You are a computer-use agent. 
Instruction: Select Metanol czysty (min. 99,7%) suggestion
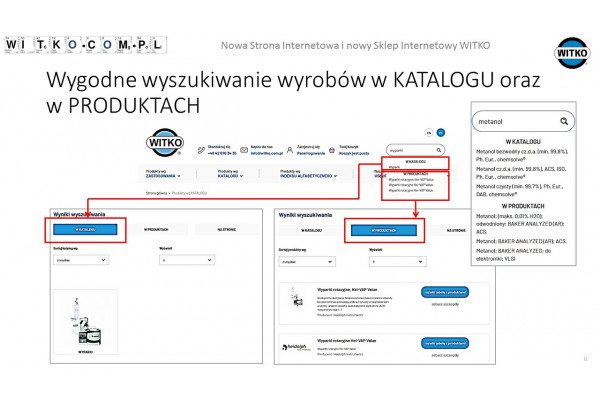(519, 190)
